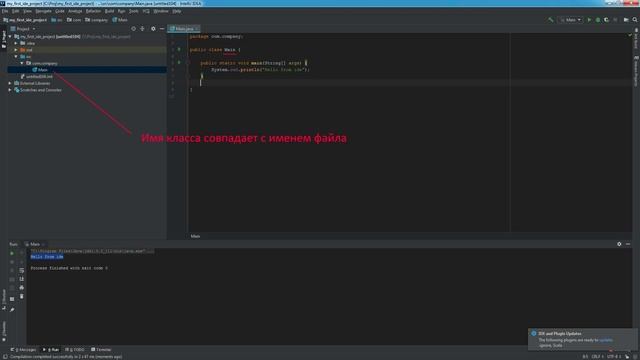
Task: Open the Main run configuration dropdown
Action: click(x=571, y=20)
